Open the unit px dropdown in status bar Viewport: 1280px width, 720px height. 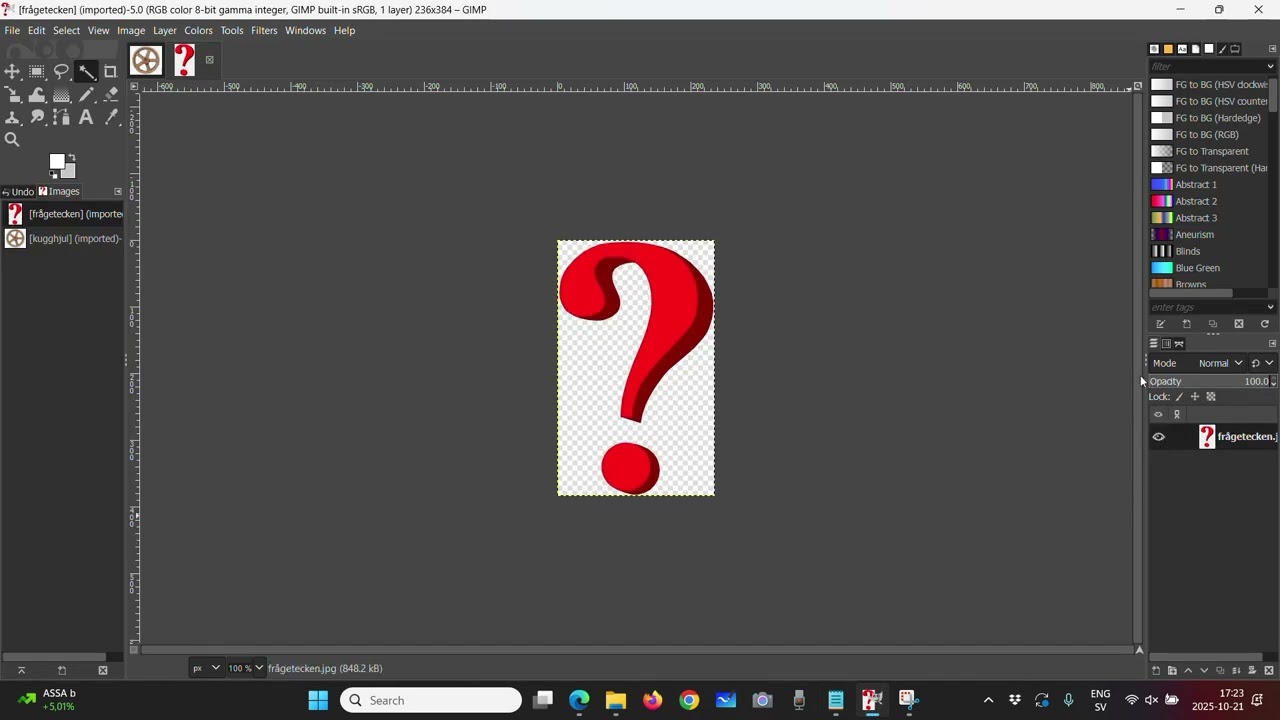[x=206, y=668]
